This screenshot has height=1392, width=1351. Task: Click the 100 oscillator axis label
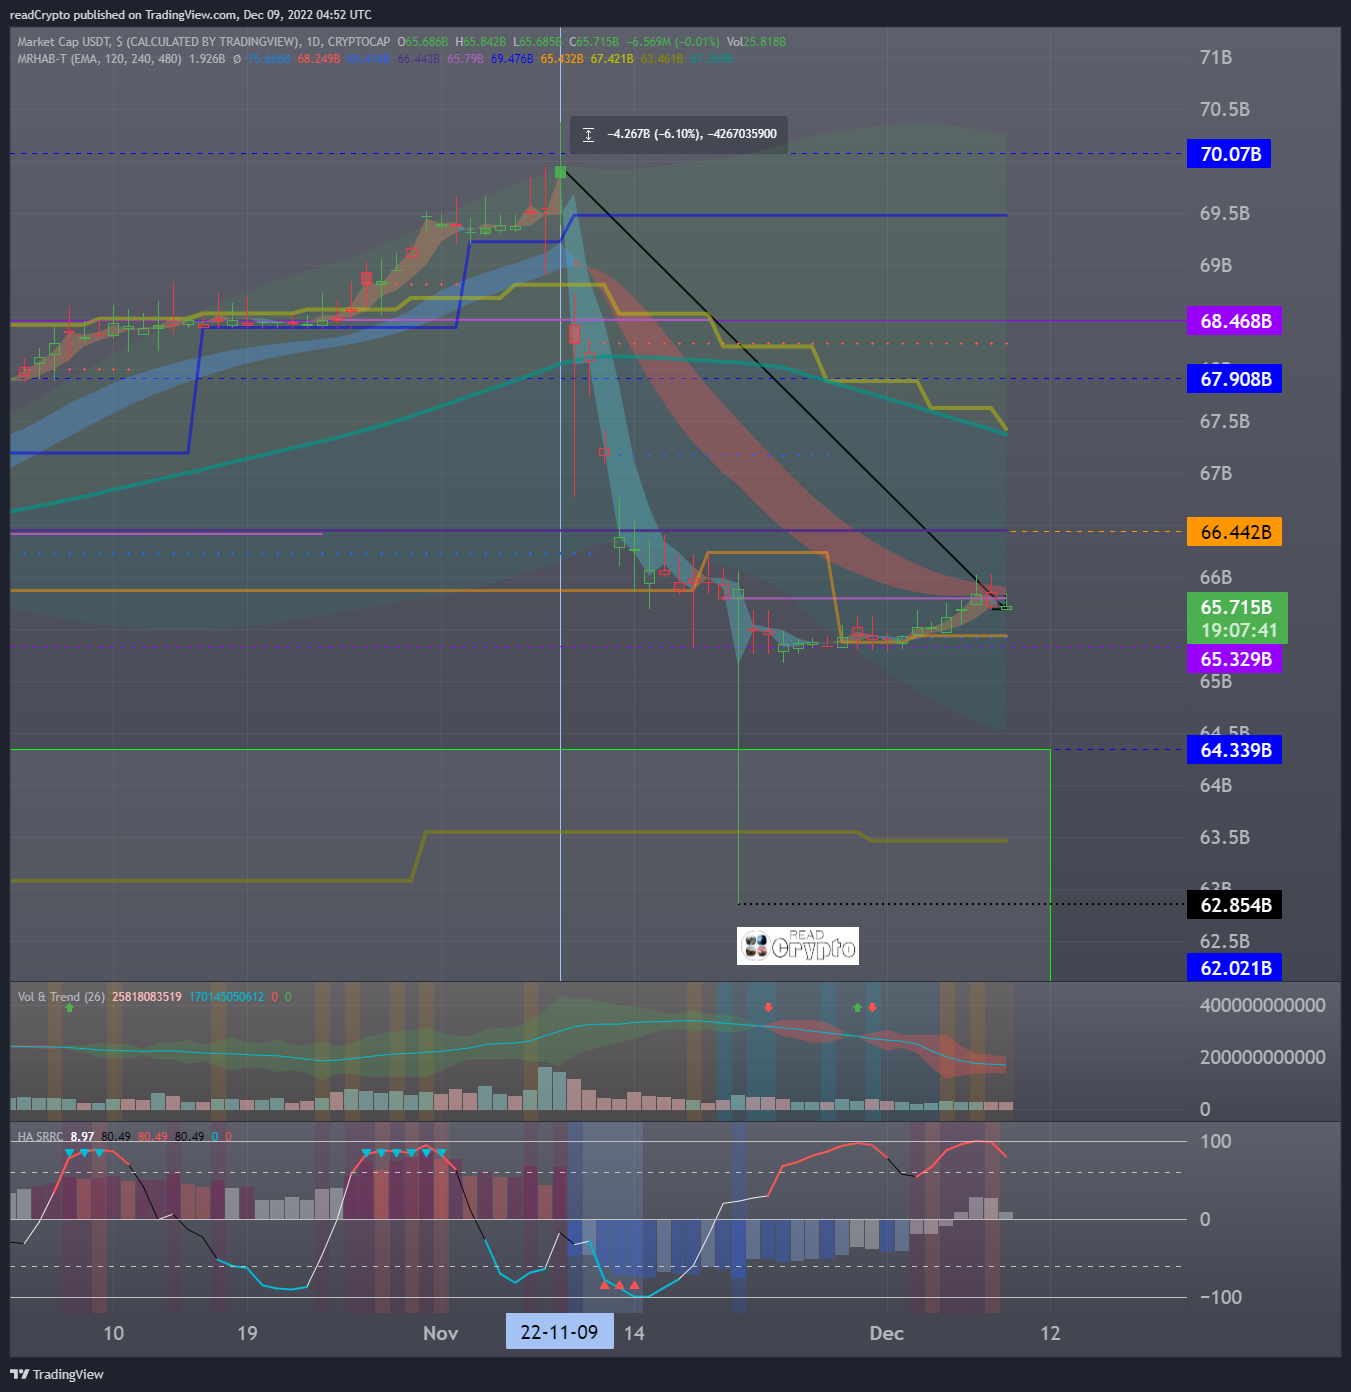[x=1215, y=1141]
